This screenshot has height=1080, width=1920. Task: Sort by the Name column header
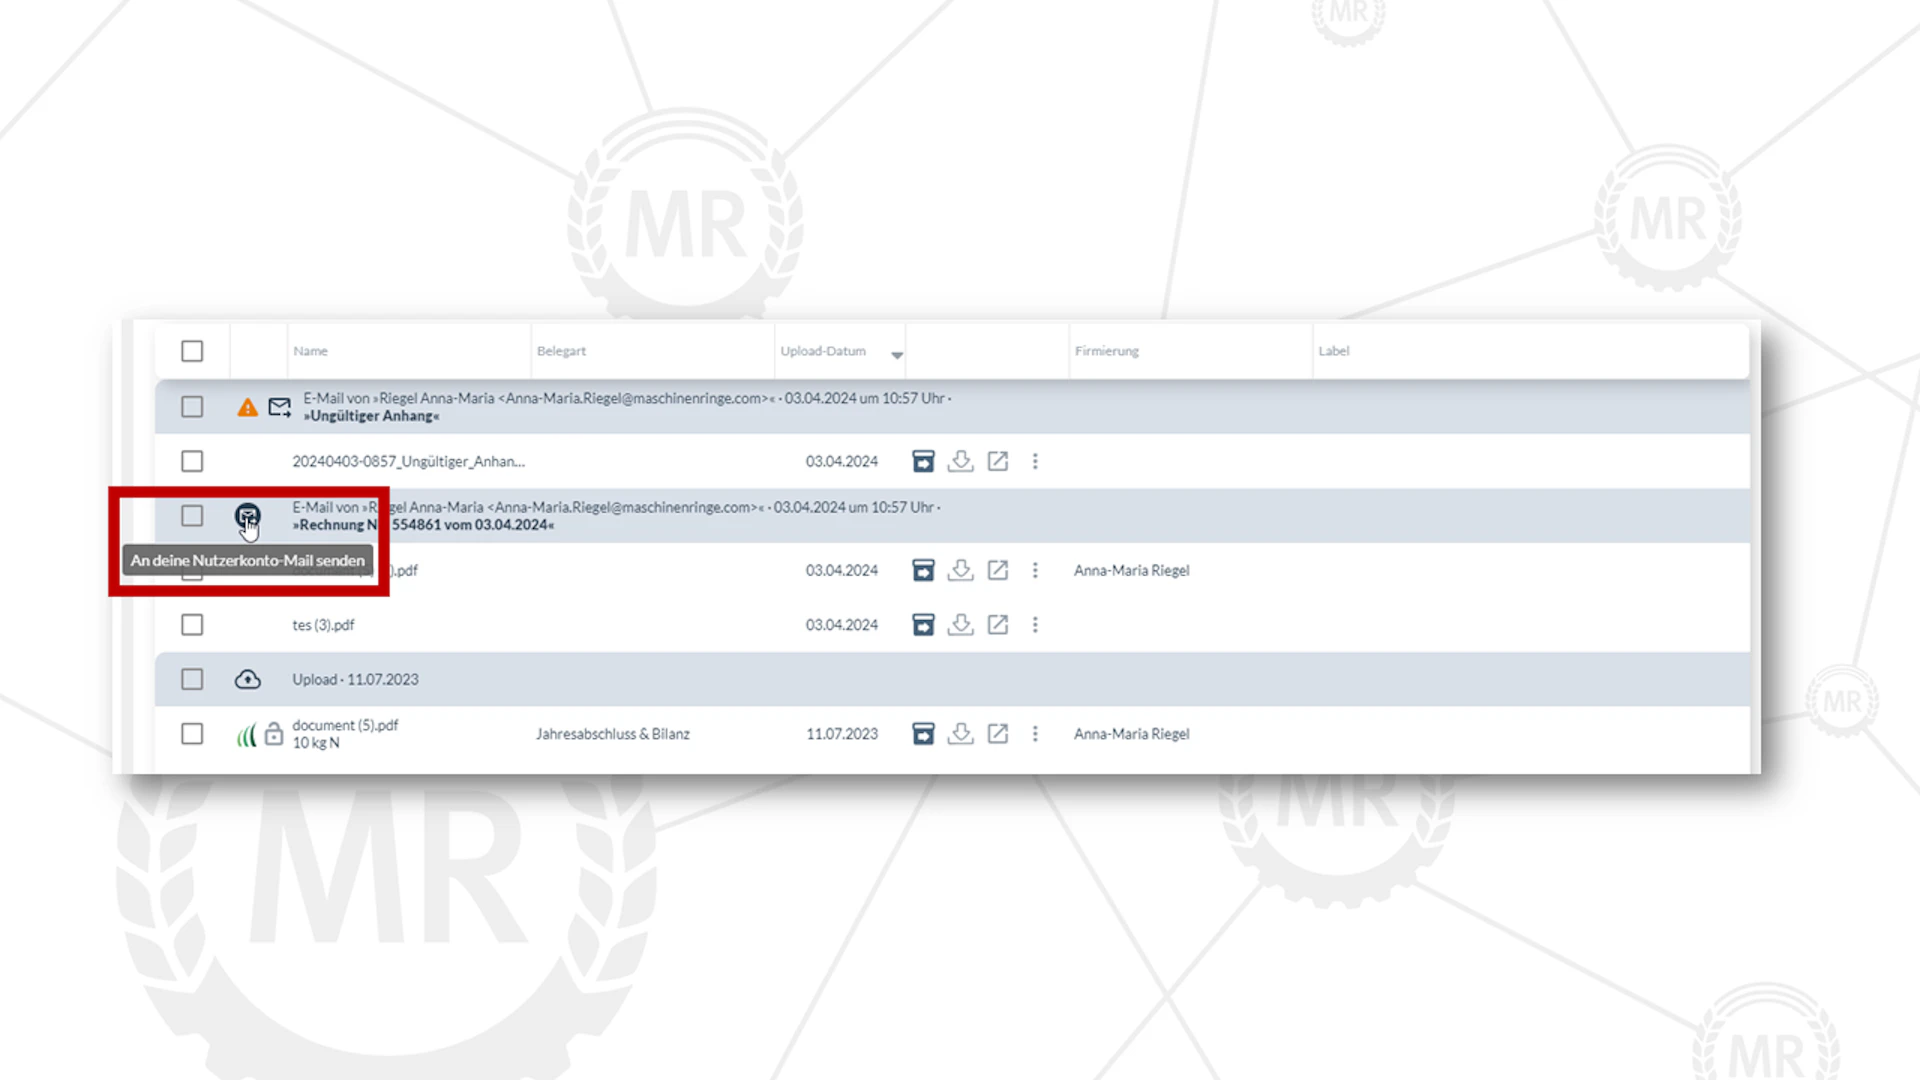pos(310,351)
